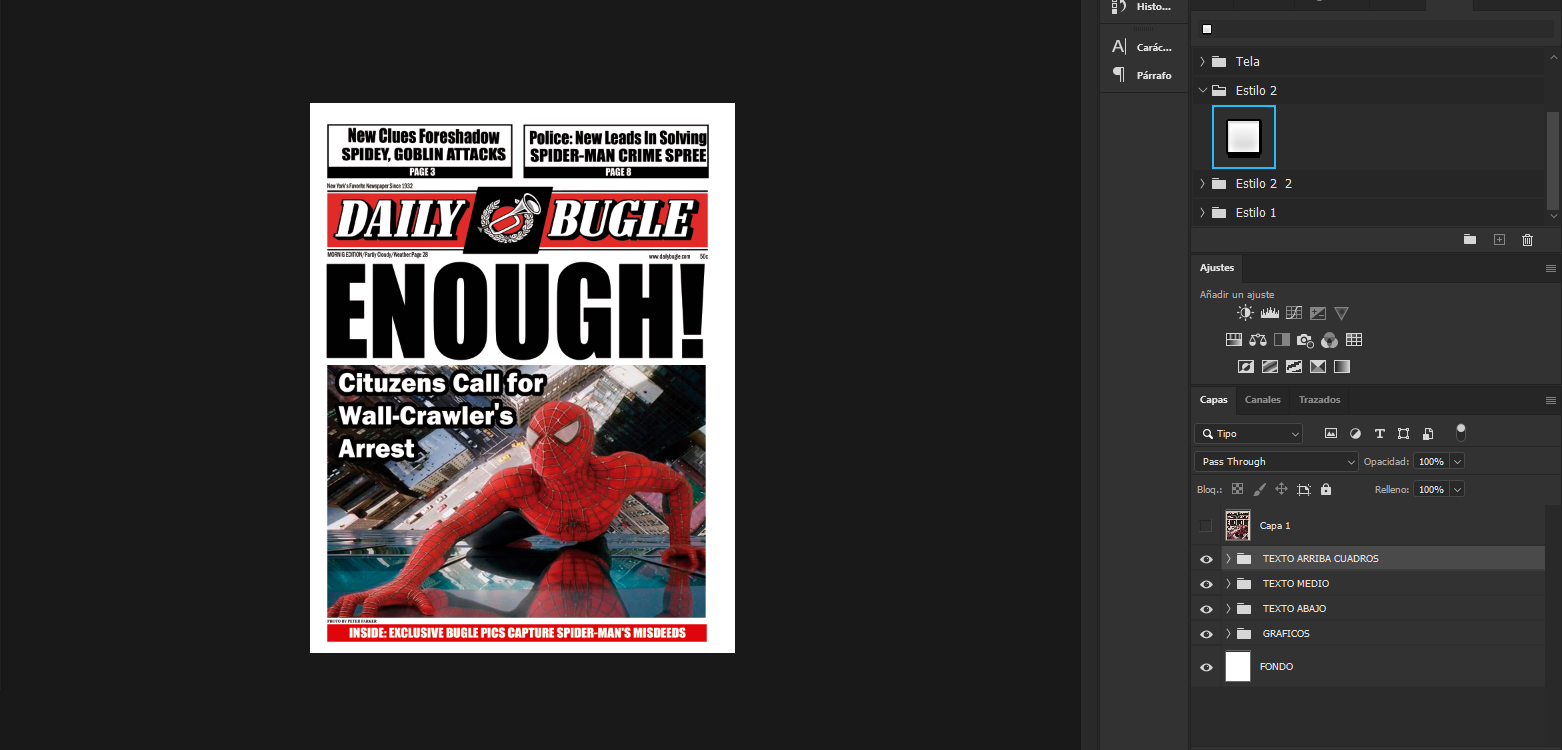
Task: Open the Paragraph panel
Action: click(1141, 75)
